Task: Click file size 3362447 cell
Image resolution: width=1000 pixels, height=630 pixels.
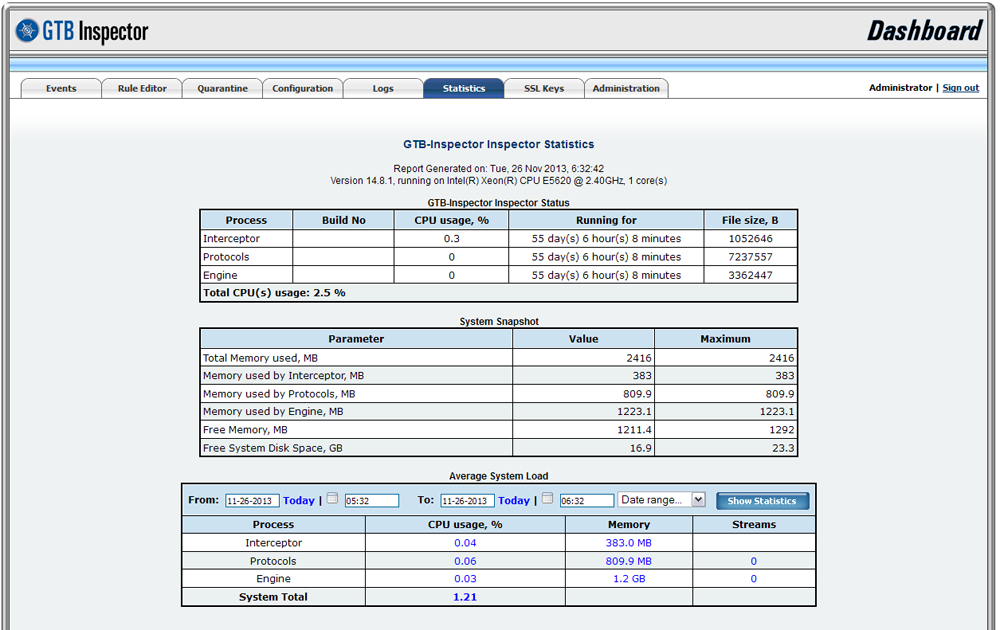Action: tap(751, 275)
